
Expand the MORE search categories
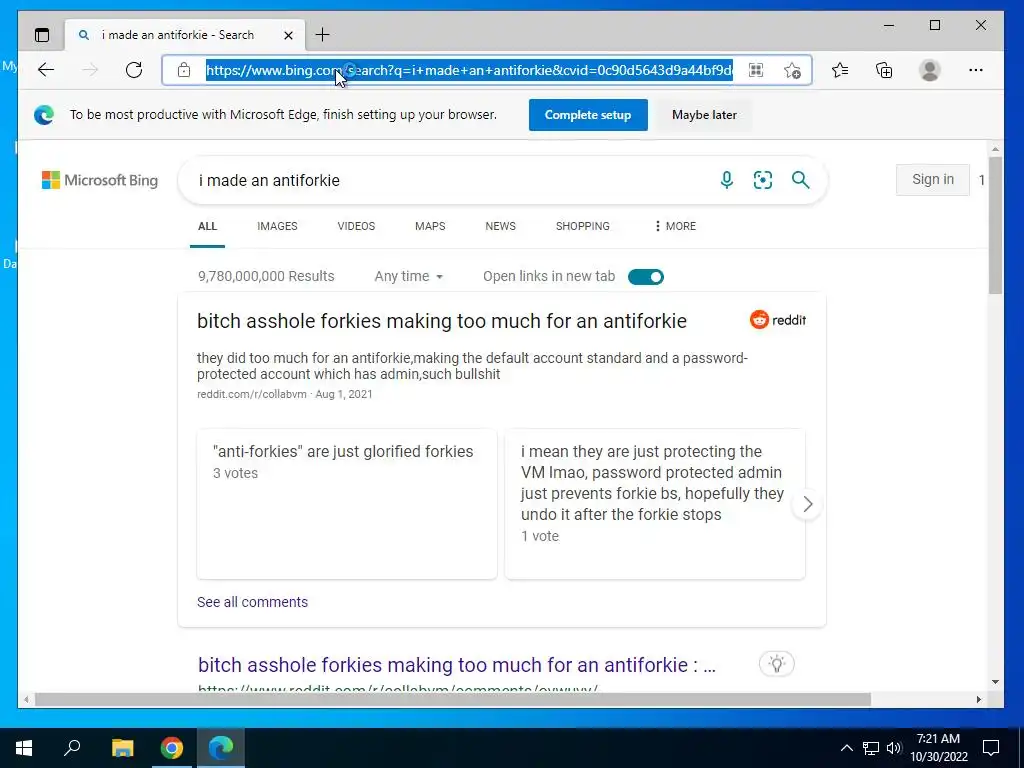pos(675,226)
